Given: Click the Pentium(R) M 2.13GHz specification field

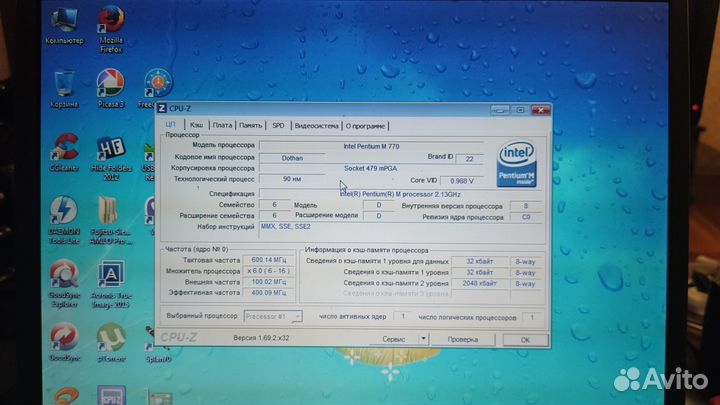Looking at the screenshot, I should coord(400,194).
